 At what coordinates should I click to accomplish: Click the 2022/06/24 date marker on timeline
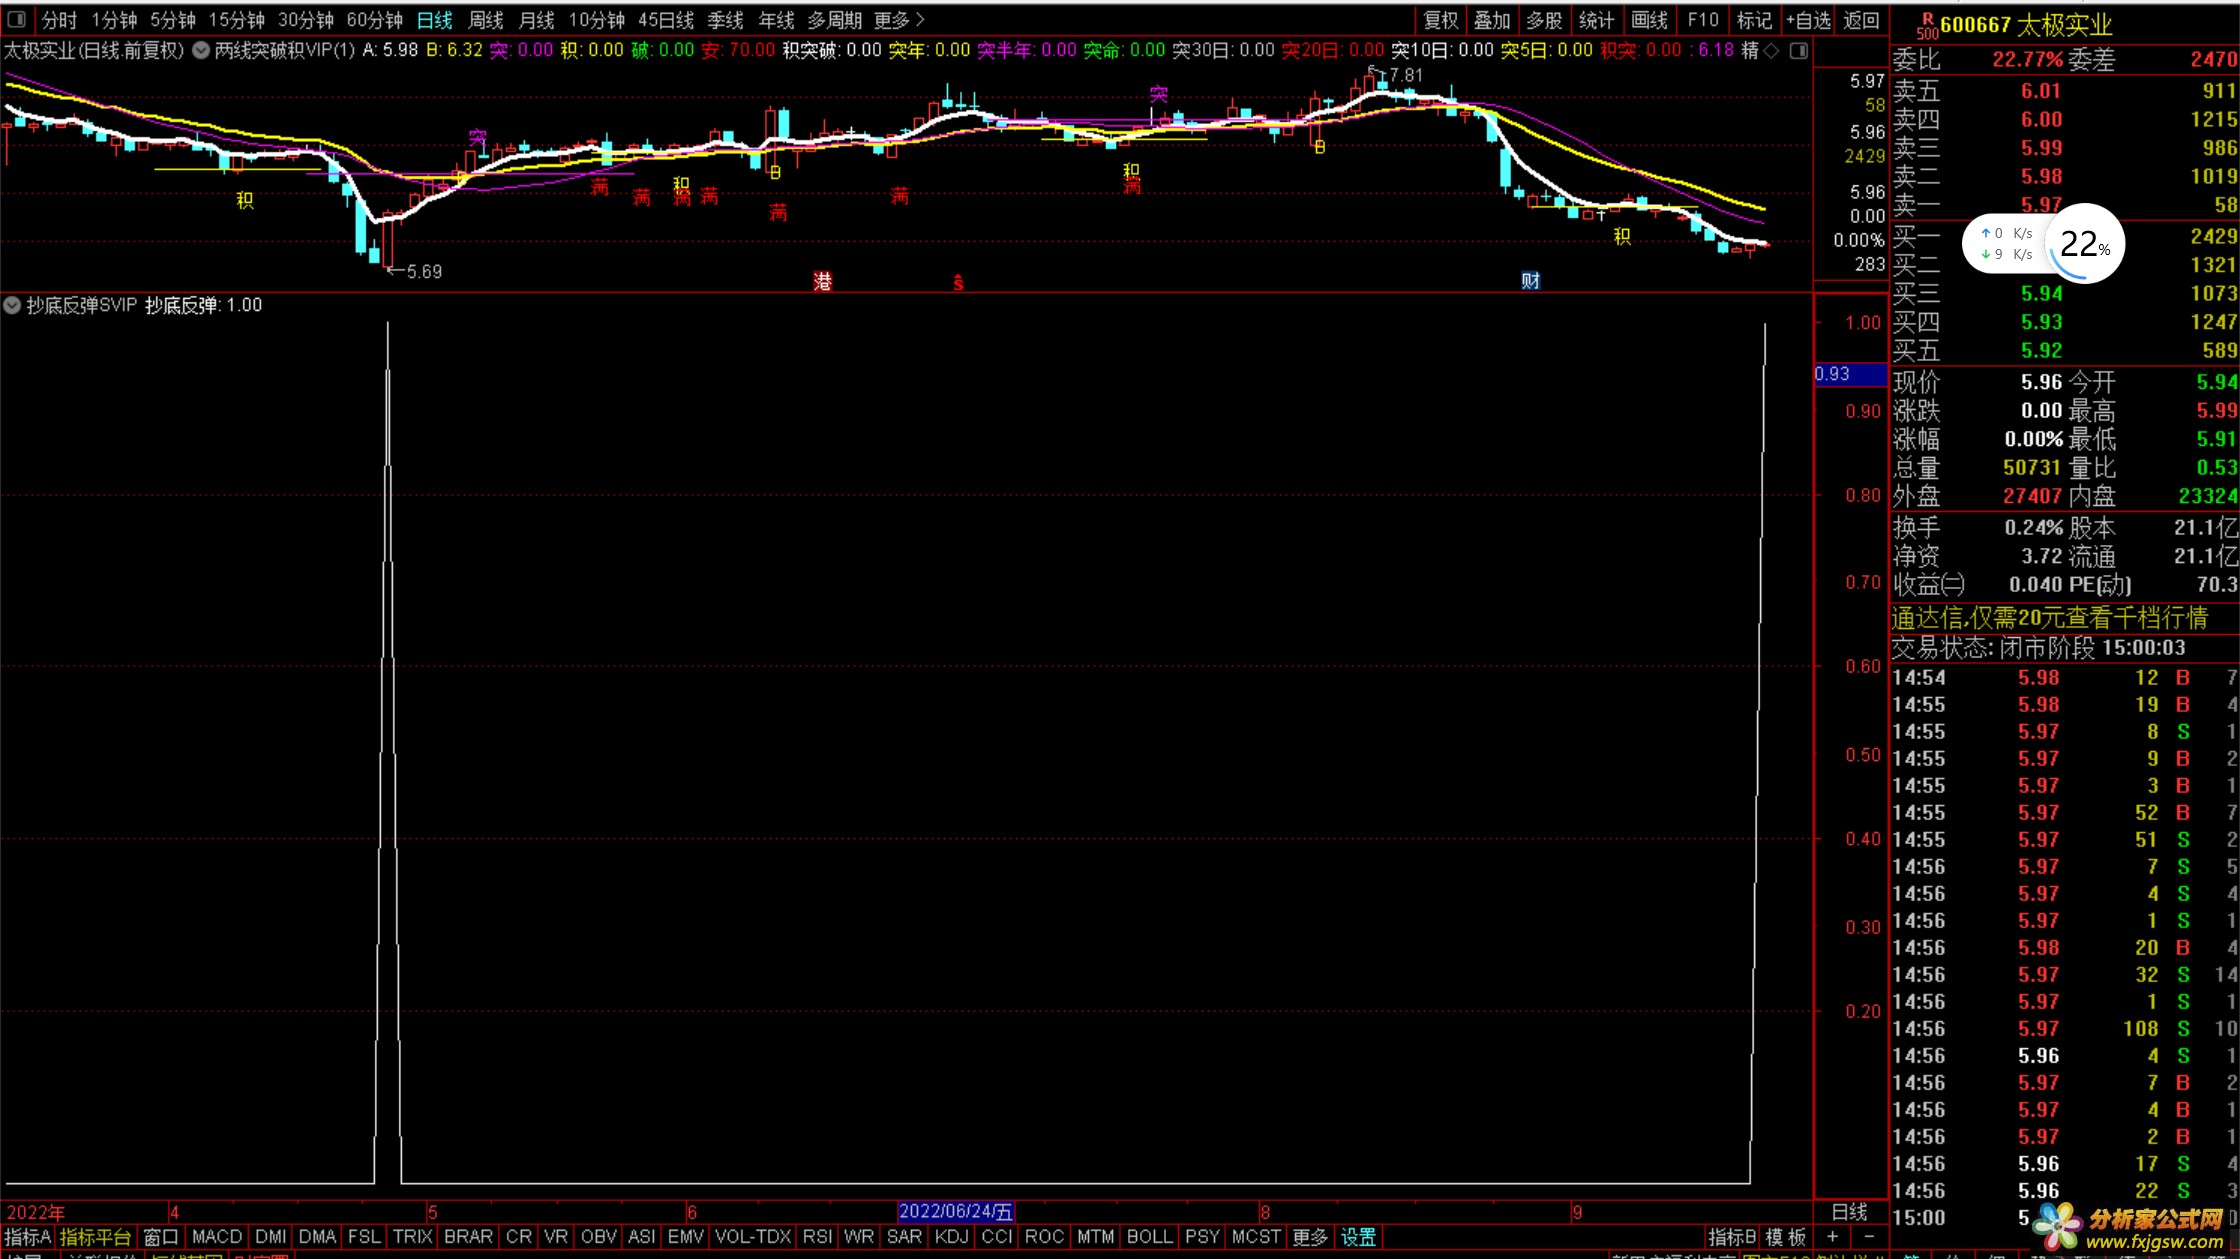point(956,1211)
